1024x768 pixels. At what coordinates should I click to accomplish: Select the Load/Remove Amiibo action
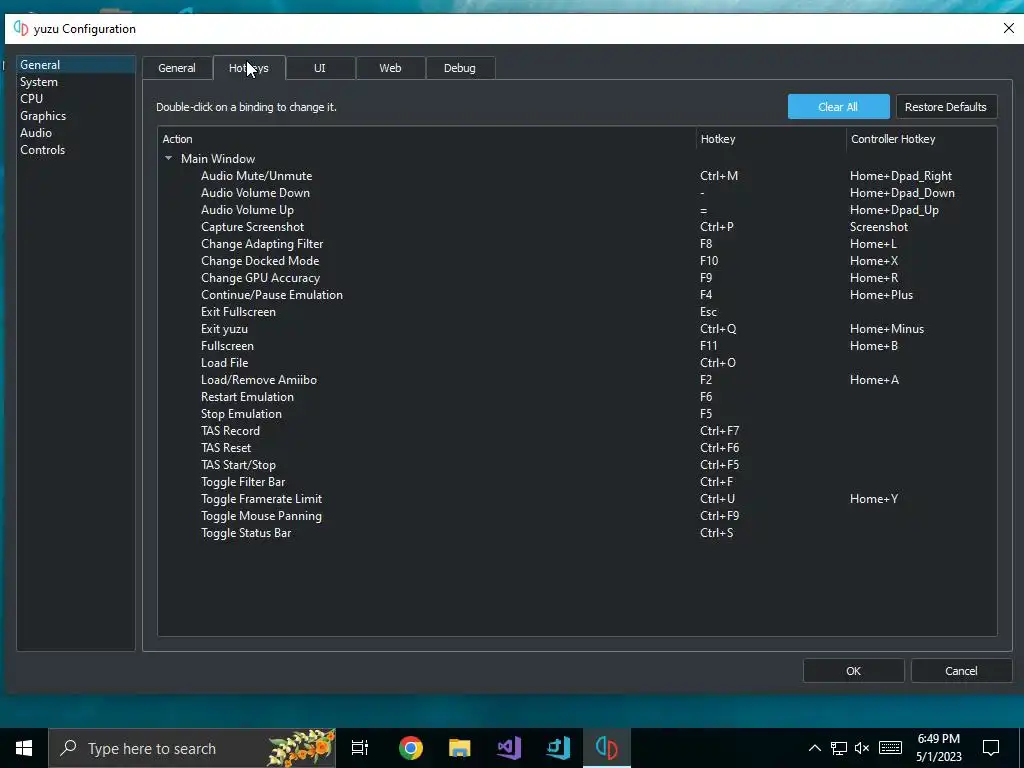pos(259,379)
